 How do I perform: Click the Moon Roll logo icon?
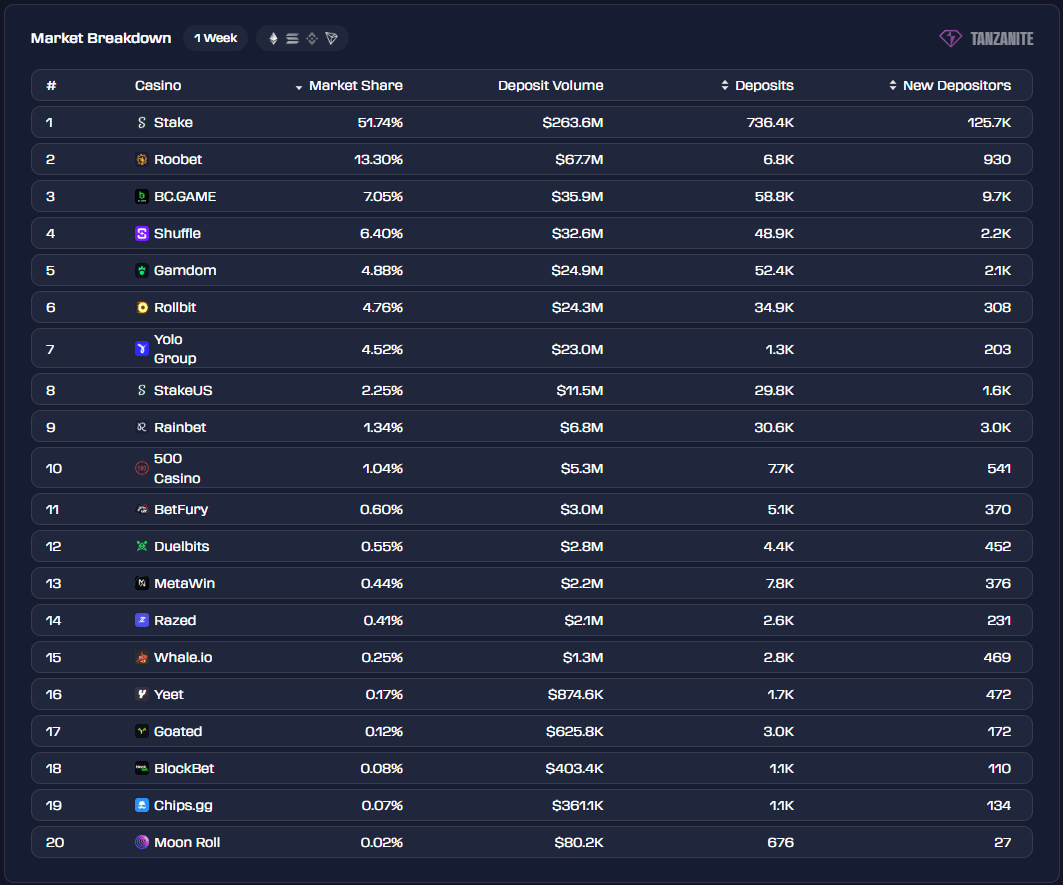[142, 842]
